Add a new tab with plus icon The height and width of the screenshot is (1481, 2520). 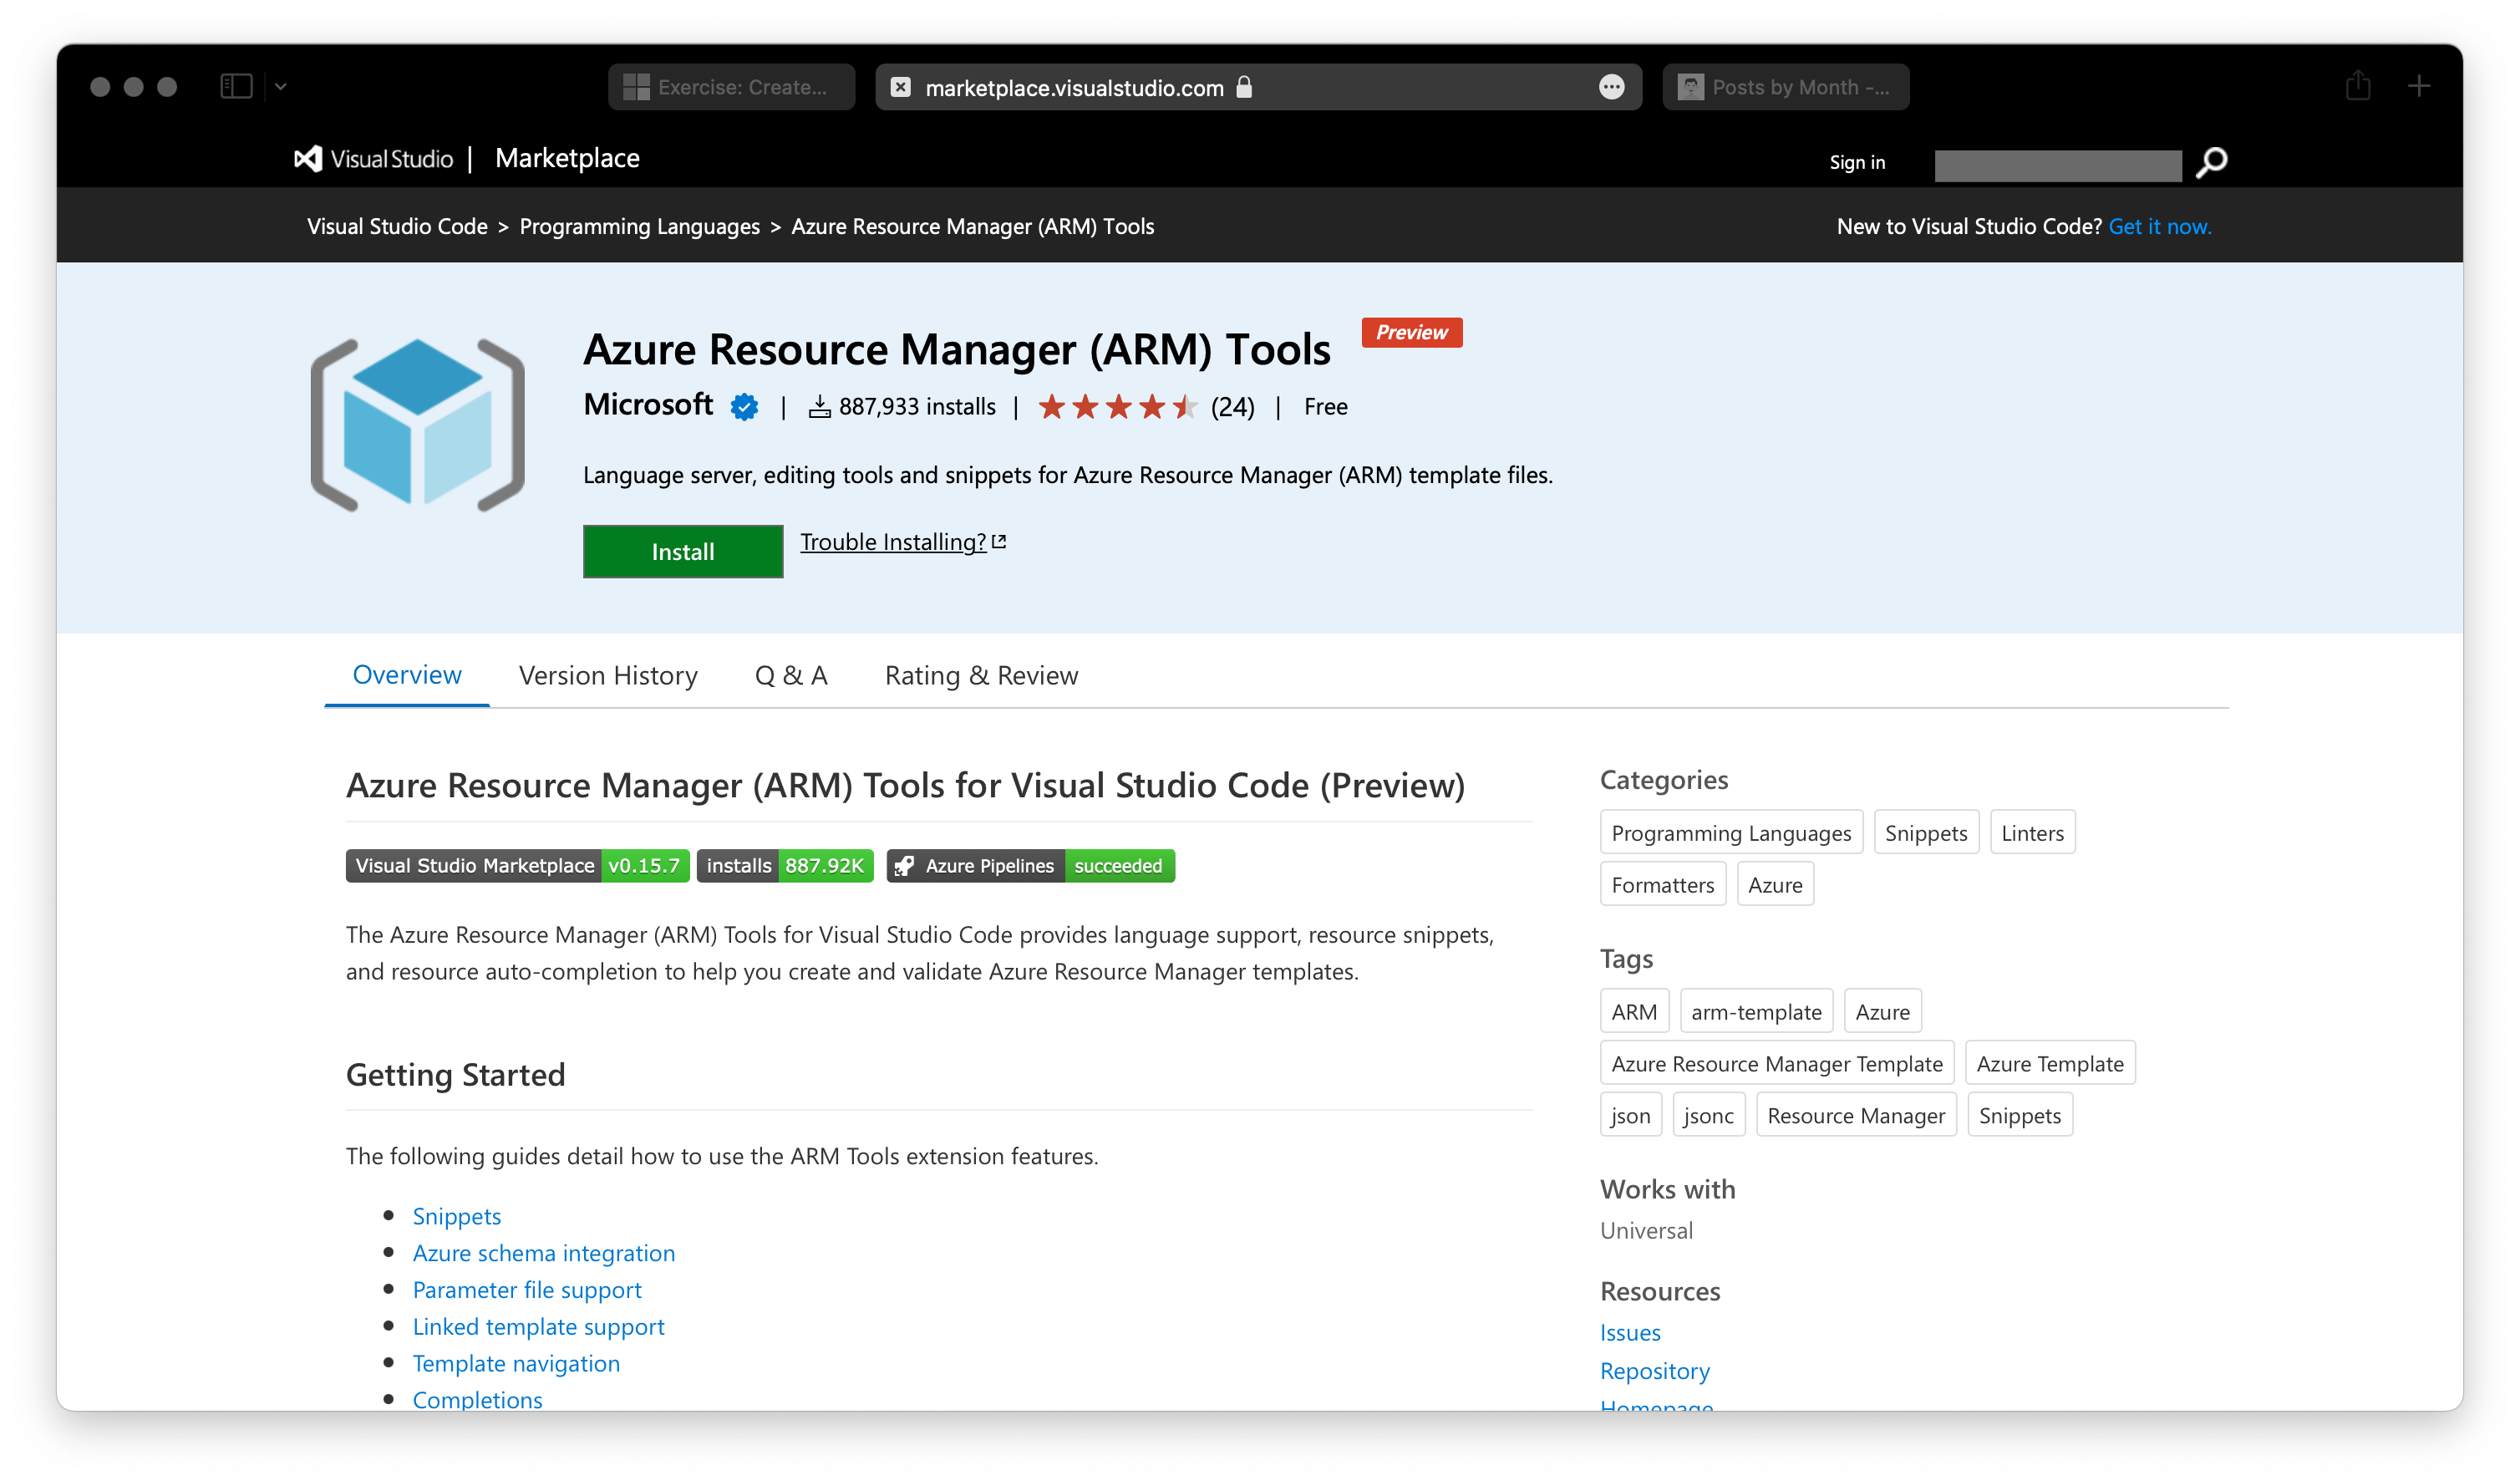[2418, 87]
